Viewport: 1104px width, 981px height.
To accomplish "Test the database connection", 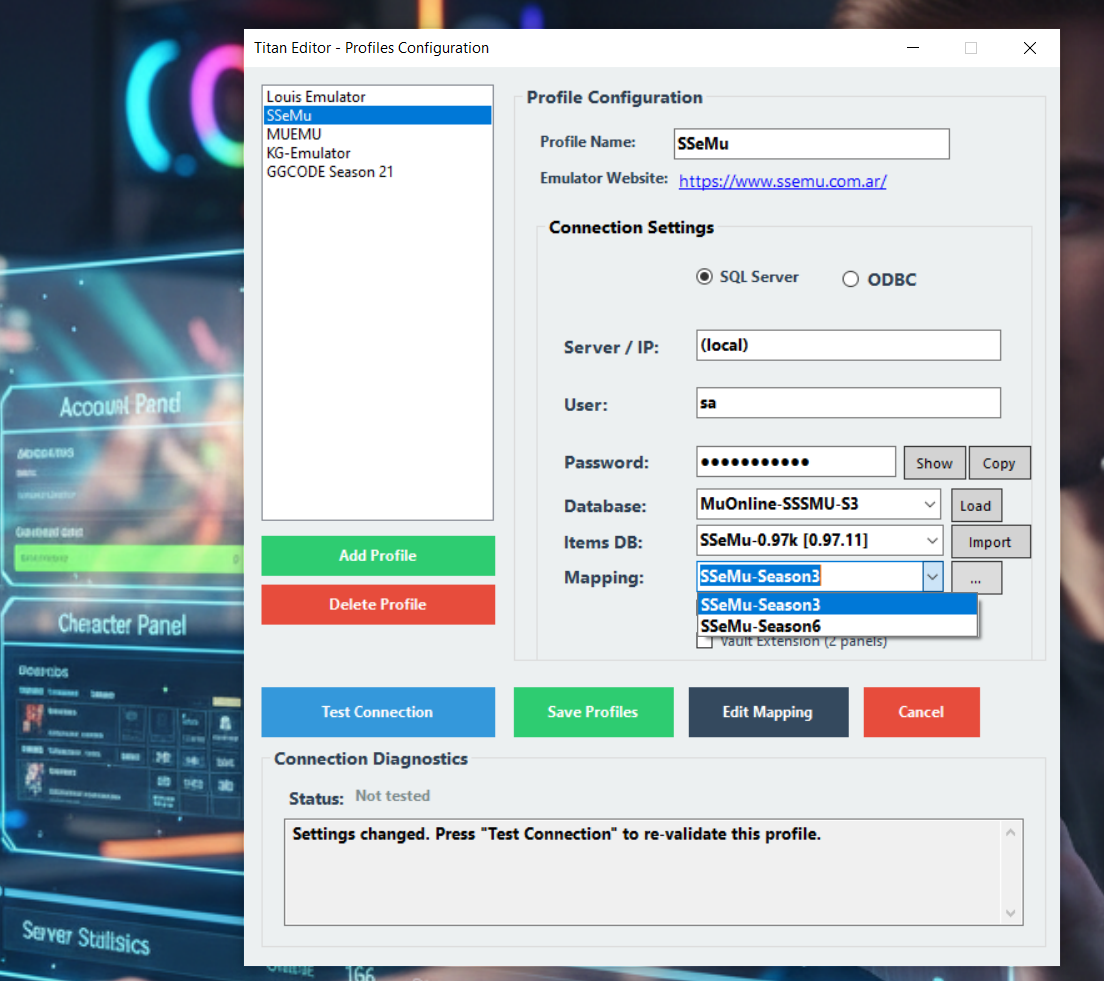I will pos(377,712).
